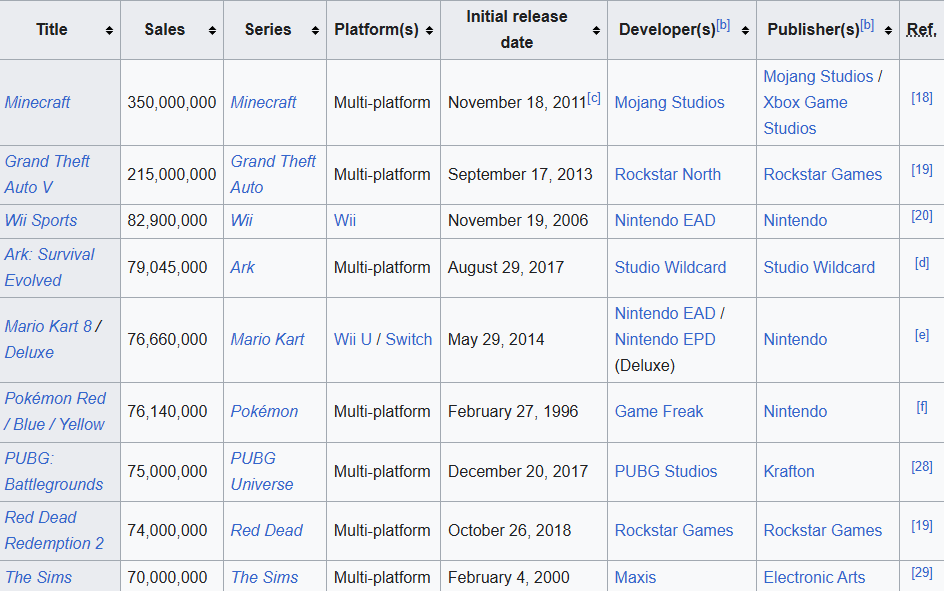Open Nintendo EAD link in Wii Sports row

(x=665, y=220)
